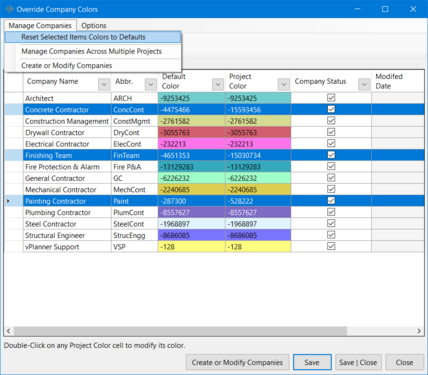Click the StrucEngg abbreviation cell
Viewport: 428px width, 375px height.
[x=135, y=235]
